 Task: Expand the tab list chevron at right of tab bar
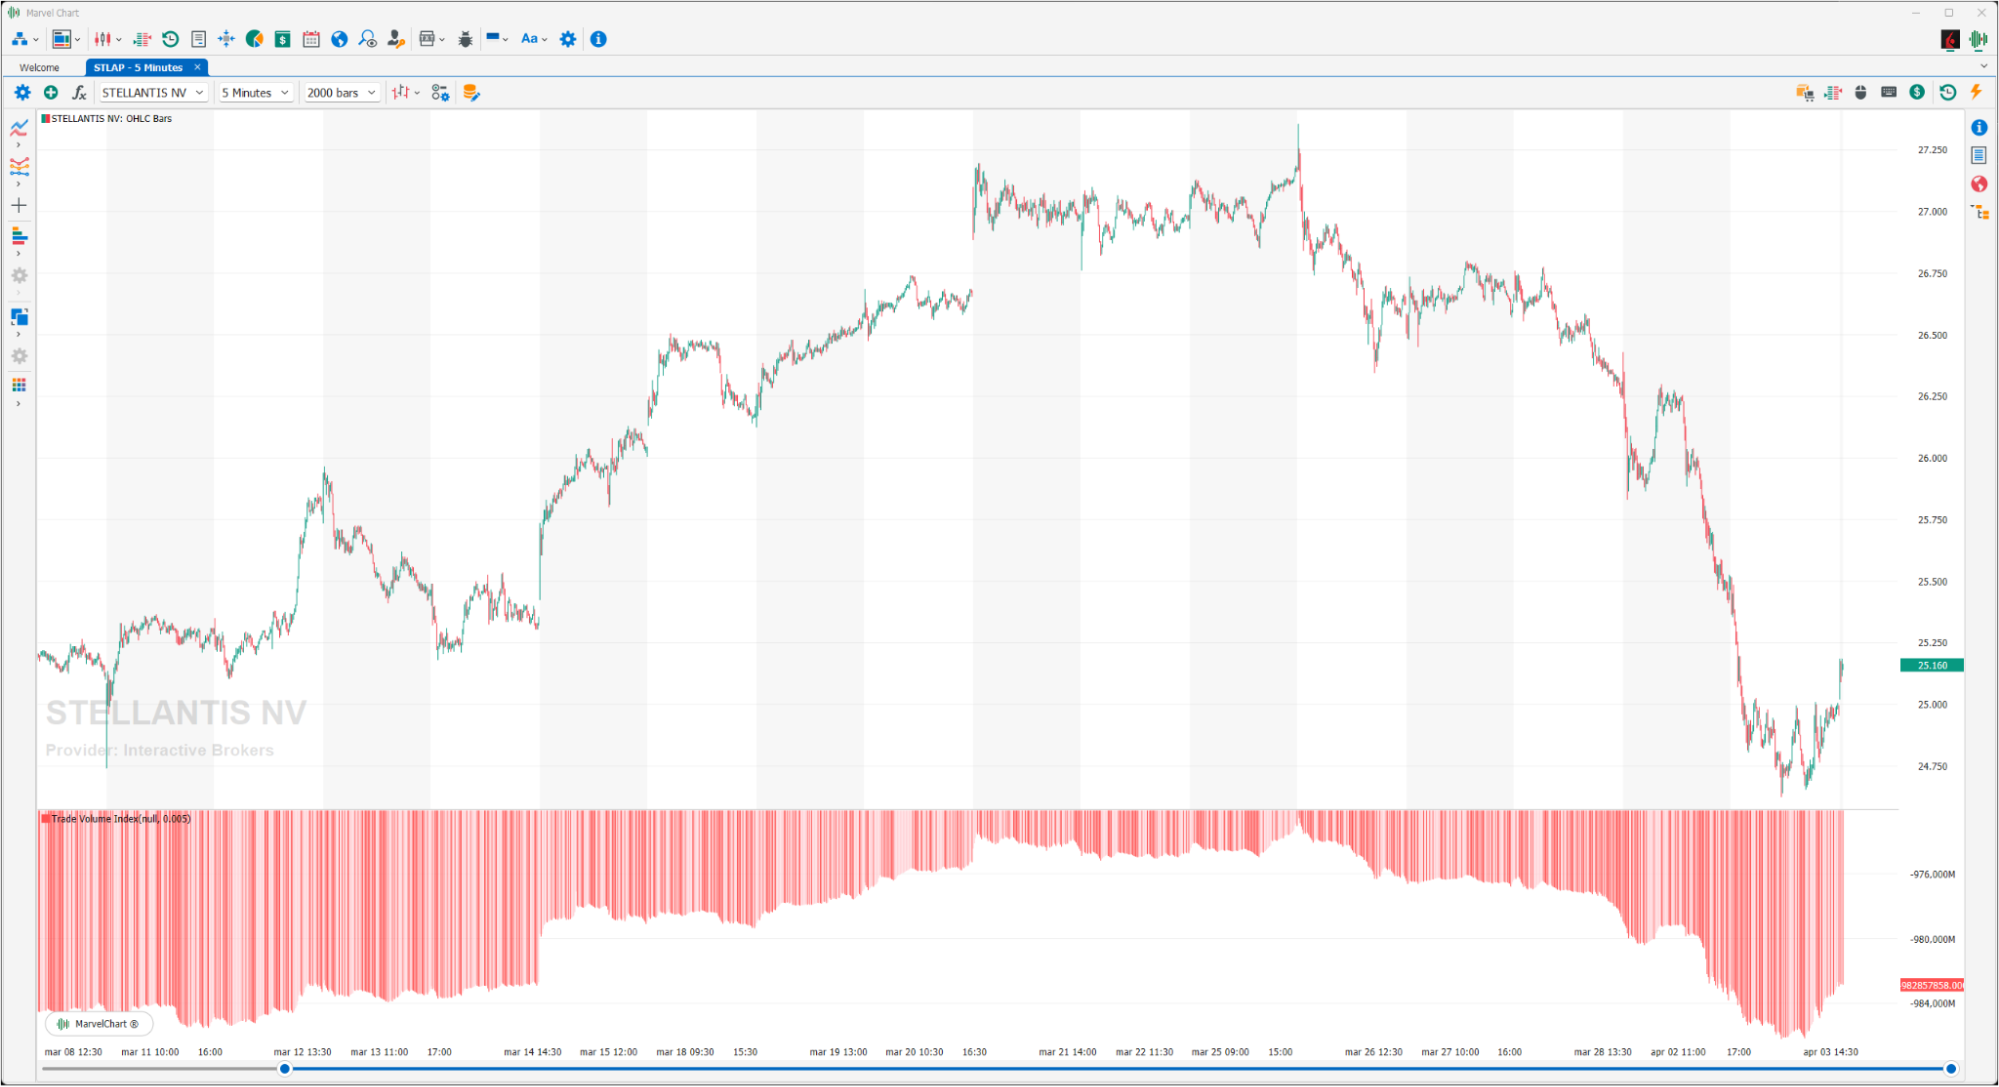(1983, 66)
